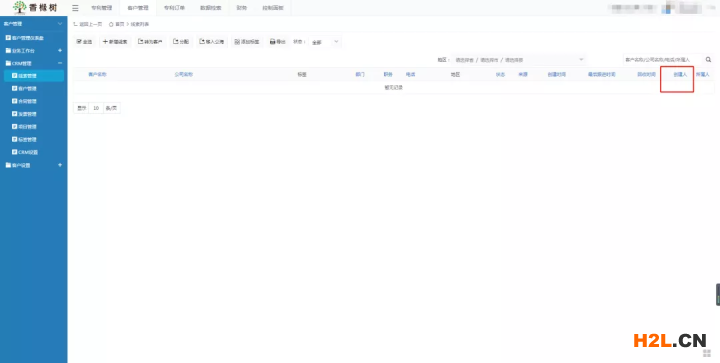
Task: Switch to the 数据检索 top tab
Action: [x=211, y=8]
